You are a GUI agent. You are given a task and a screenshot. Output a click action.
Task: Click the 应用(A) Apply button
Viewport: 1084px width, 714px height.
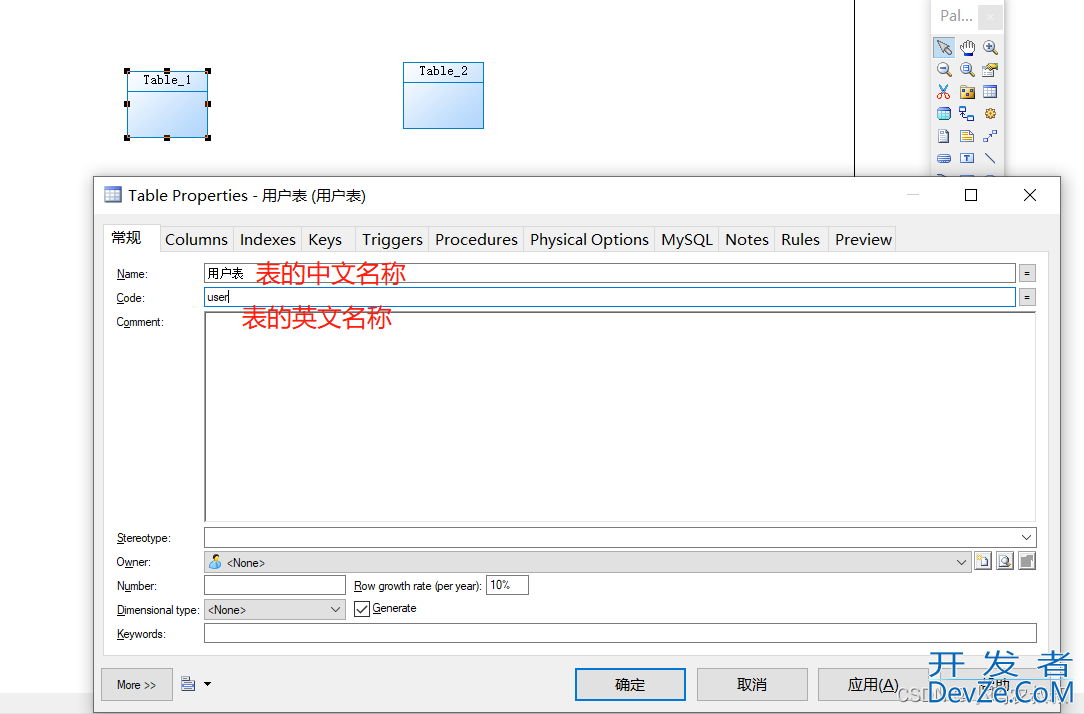[x=872, y=684]
